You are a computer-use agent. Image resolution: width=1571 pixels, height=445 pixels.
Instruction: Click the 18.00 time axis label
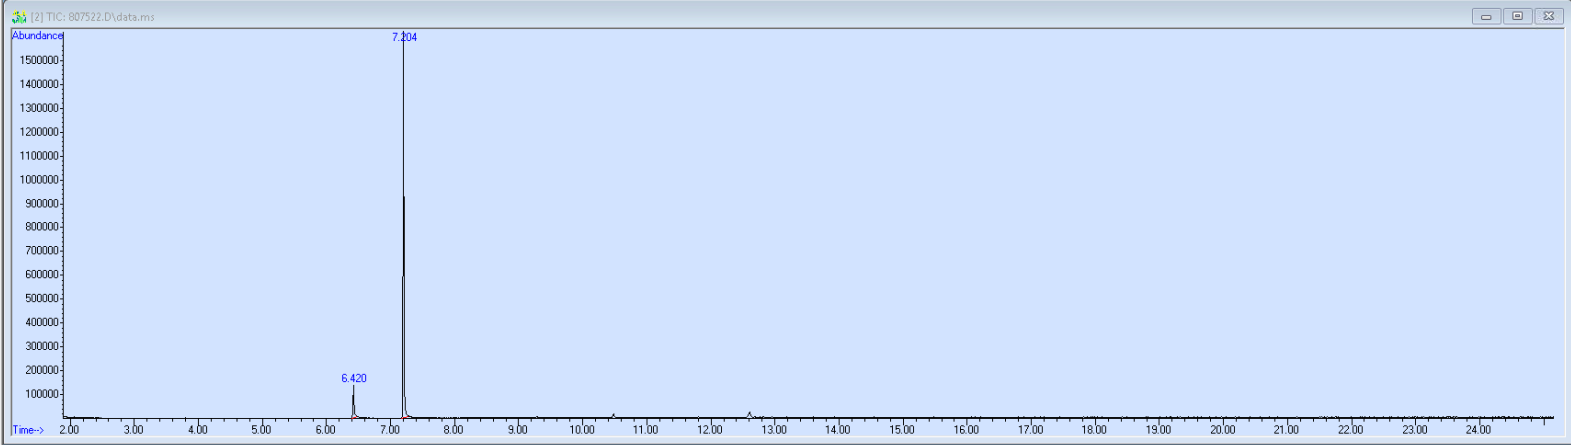(1094, 430)
